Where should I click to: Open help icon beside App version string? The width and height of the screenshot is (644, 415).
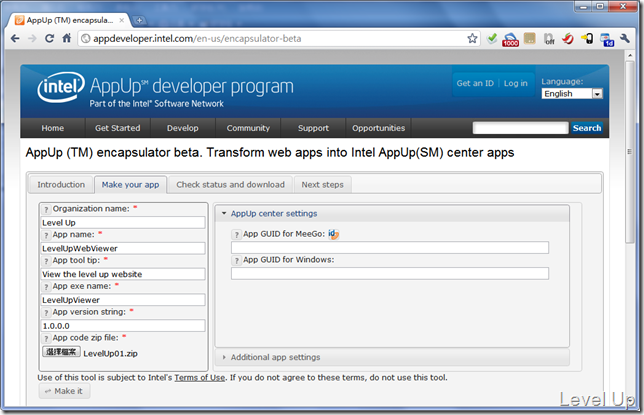[x=46, y=313]
